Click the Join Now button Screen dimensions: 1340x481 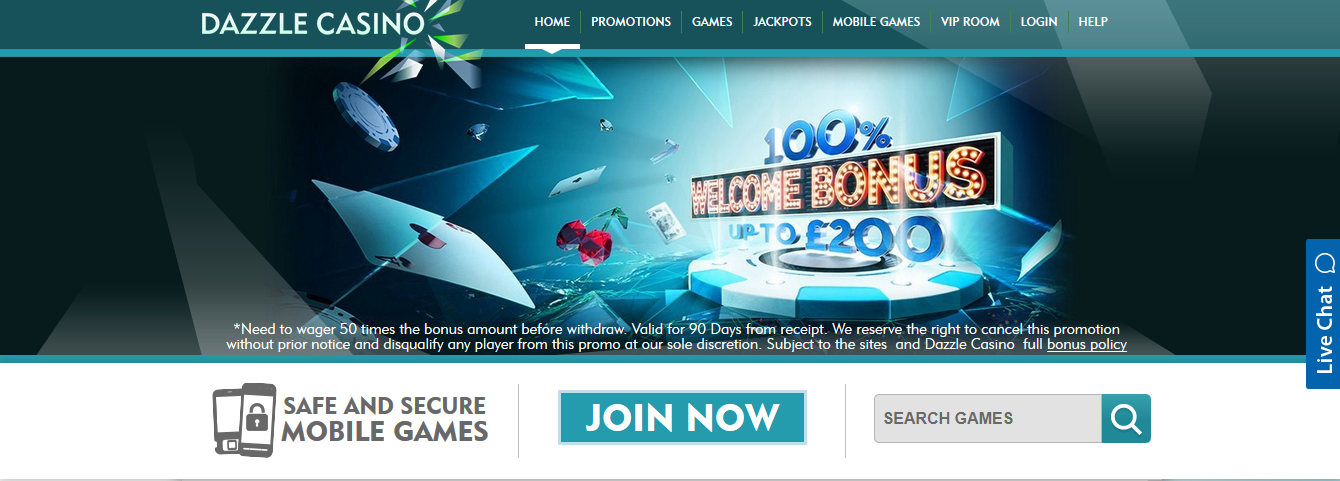[x=682, y=417]
